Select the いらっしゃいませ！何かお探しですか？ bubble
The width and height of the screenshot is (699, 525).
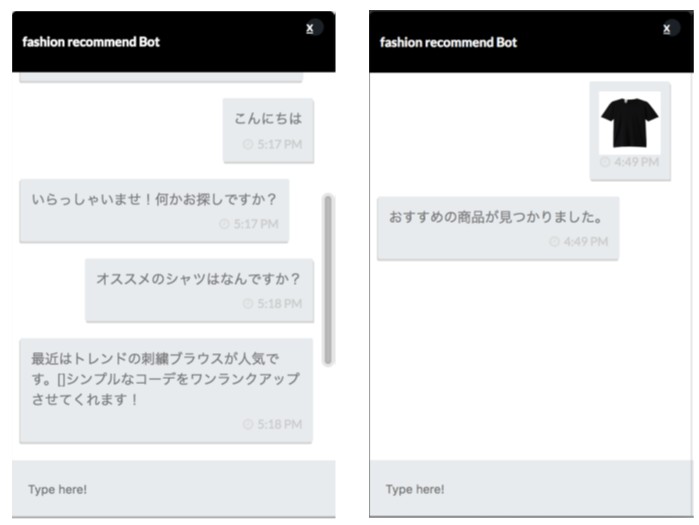pos(154,211)
